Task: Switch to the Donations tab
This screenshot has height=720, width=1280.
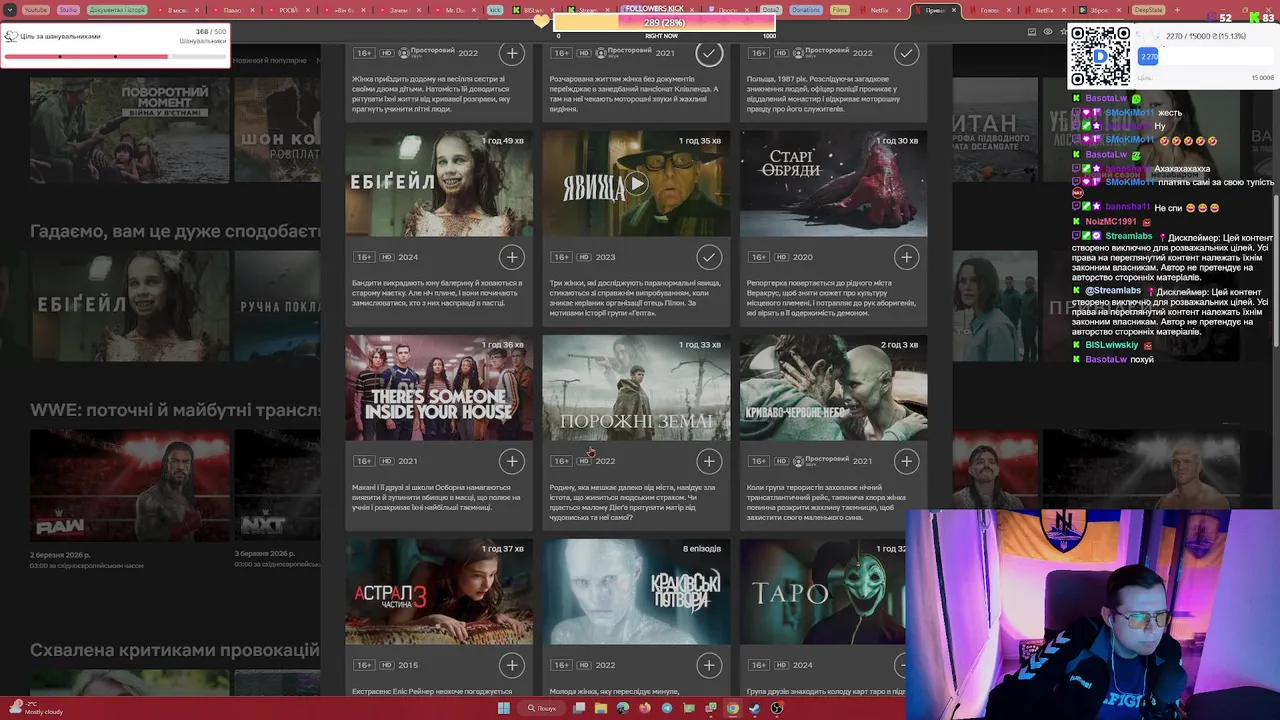Action: 805,10
